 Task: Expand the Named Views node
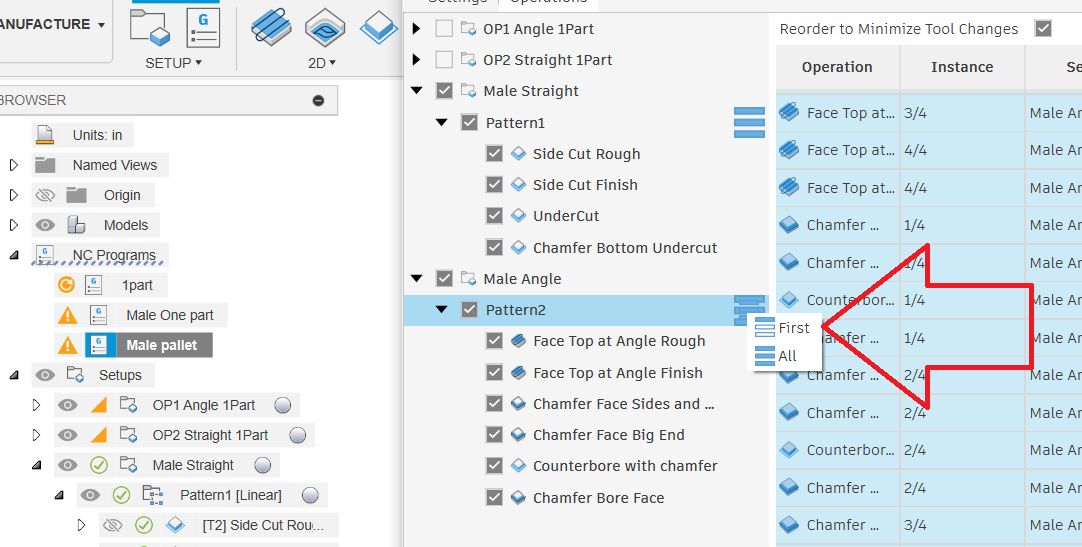(13, 165)
